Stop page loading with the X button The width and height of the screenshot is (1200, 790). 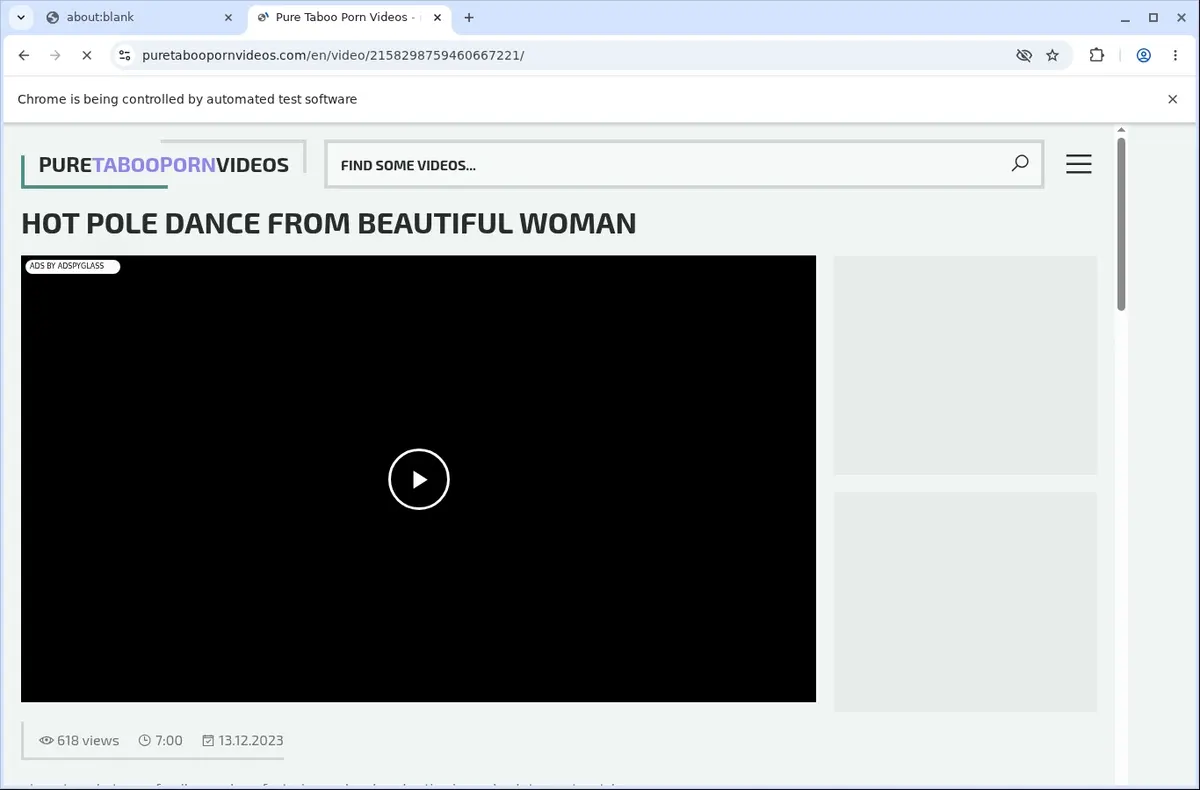tap(86, 55)
